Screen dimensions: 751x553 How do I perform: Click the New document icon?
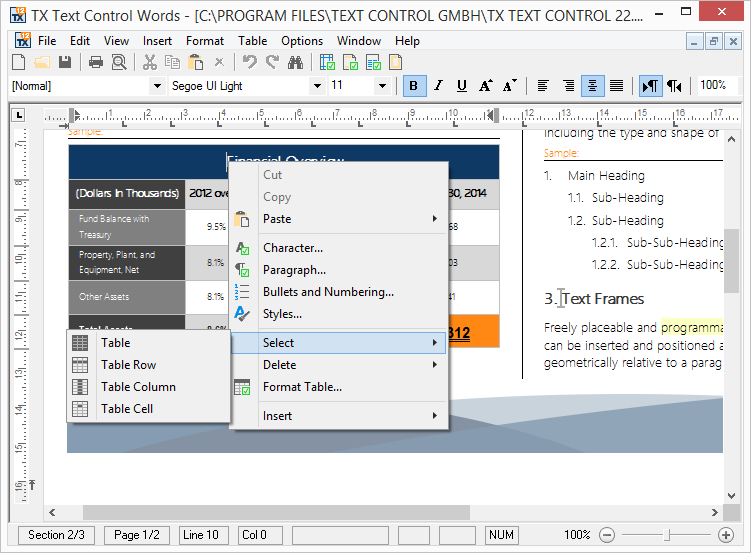click(18, 62)
